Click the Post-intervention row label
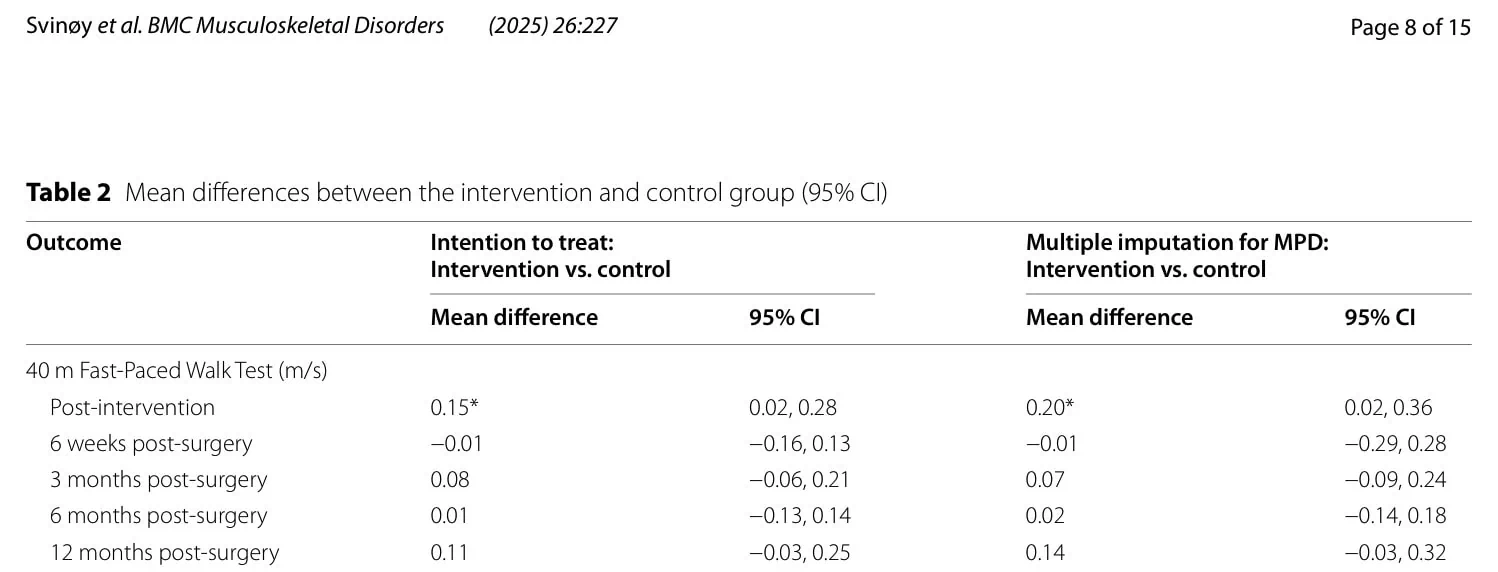 132,408
